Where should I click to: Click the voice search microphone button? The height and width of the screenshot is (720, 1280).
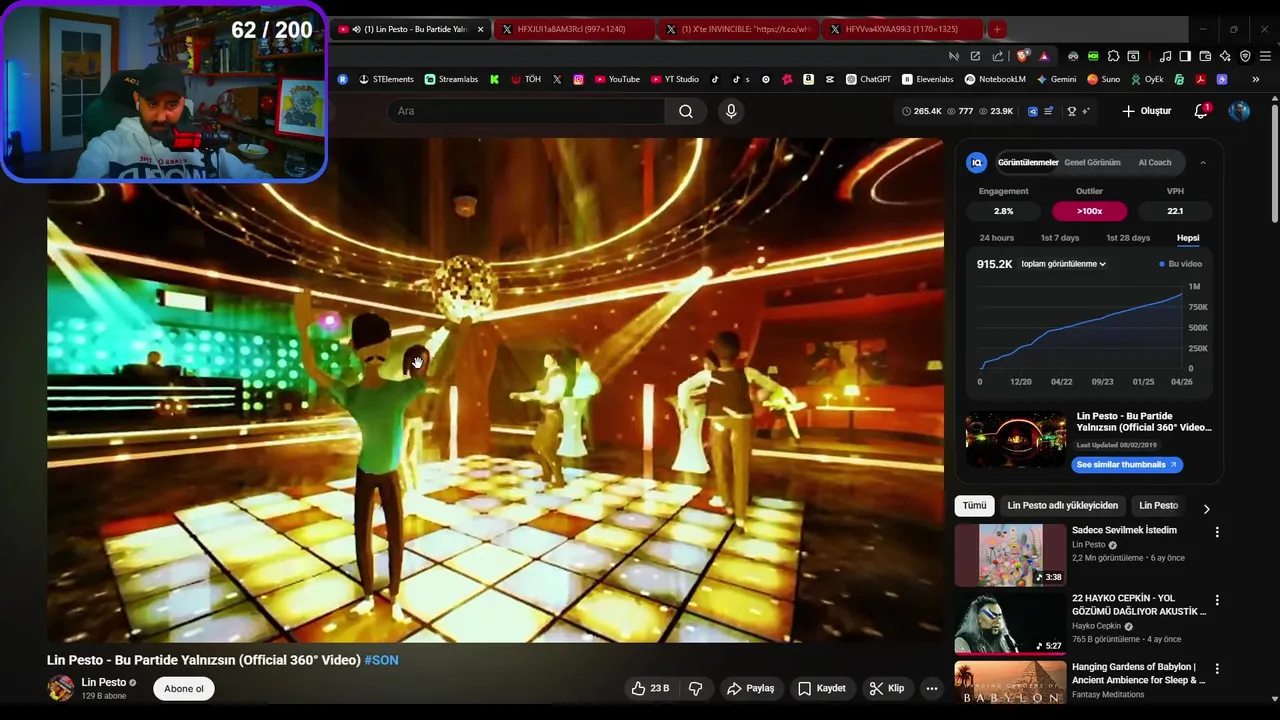[731, 111]
